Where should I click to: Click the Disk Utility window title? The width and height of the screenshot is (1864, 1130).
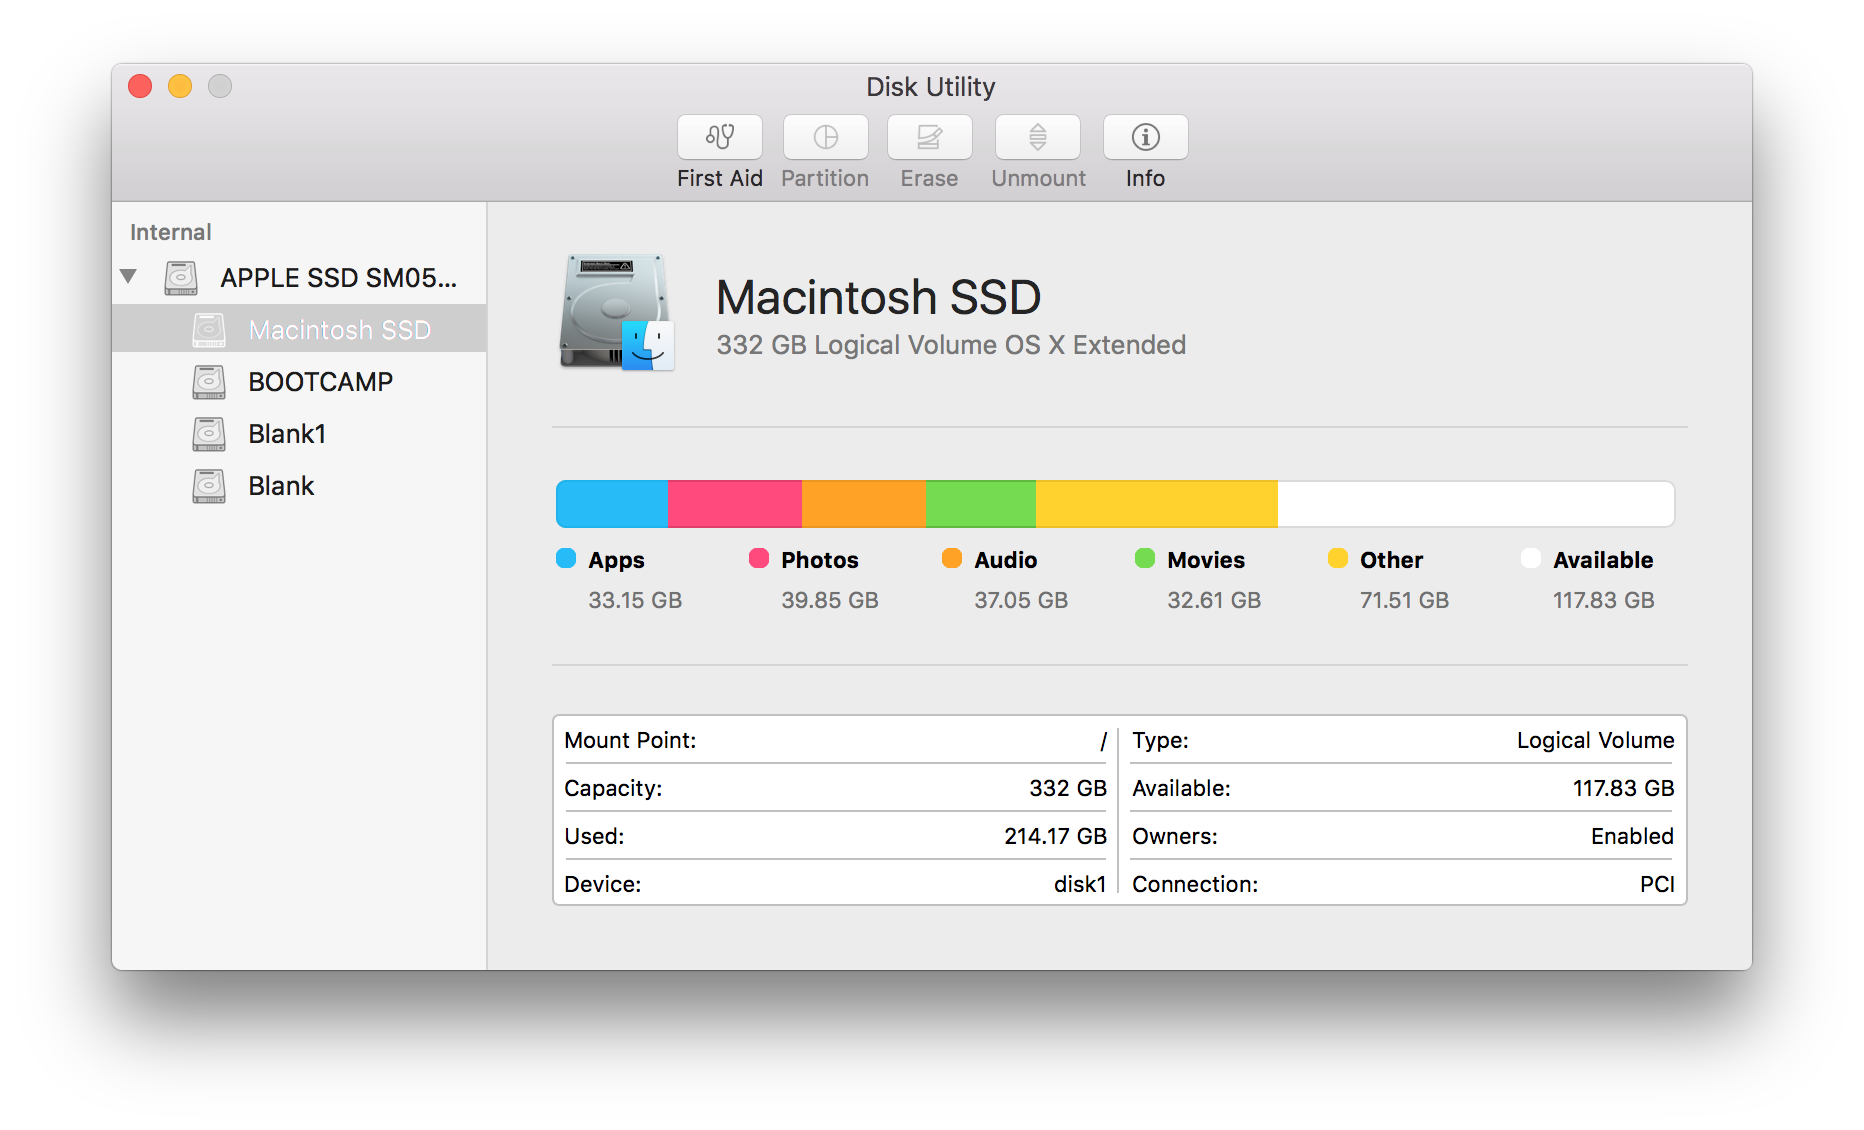click(931, 87)
